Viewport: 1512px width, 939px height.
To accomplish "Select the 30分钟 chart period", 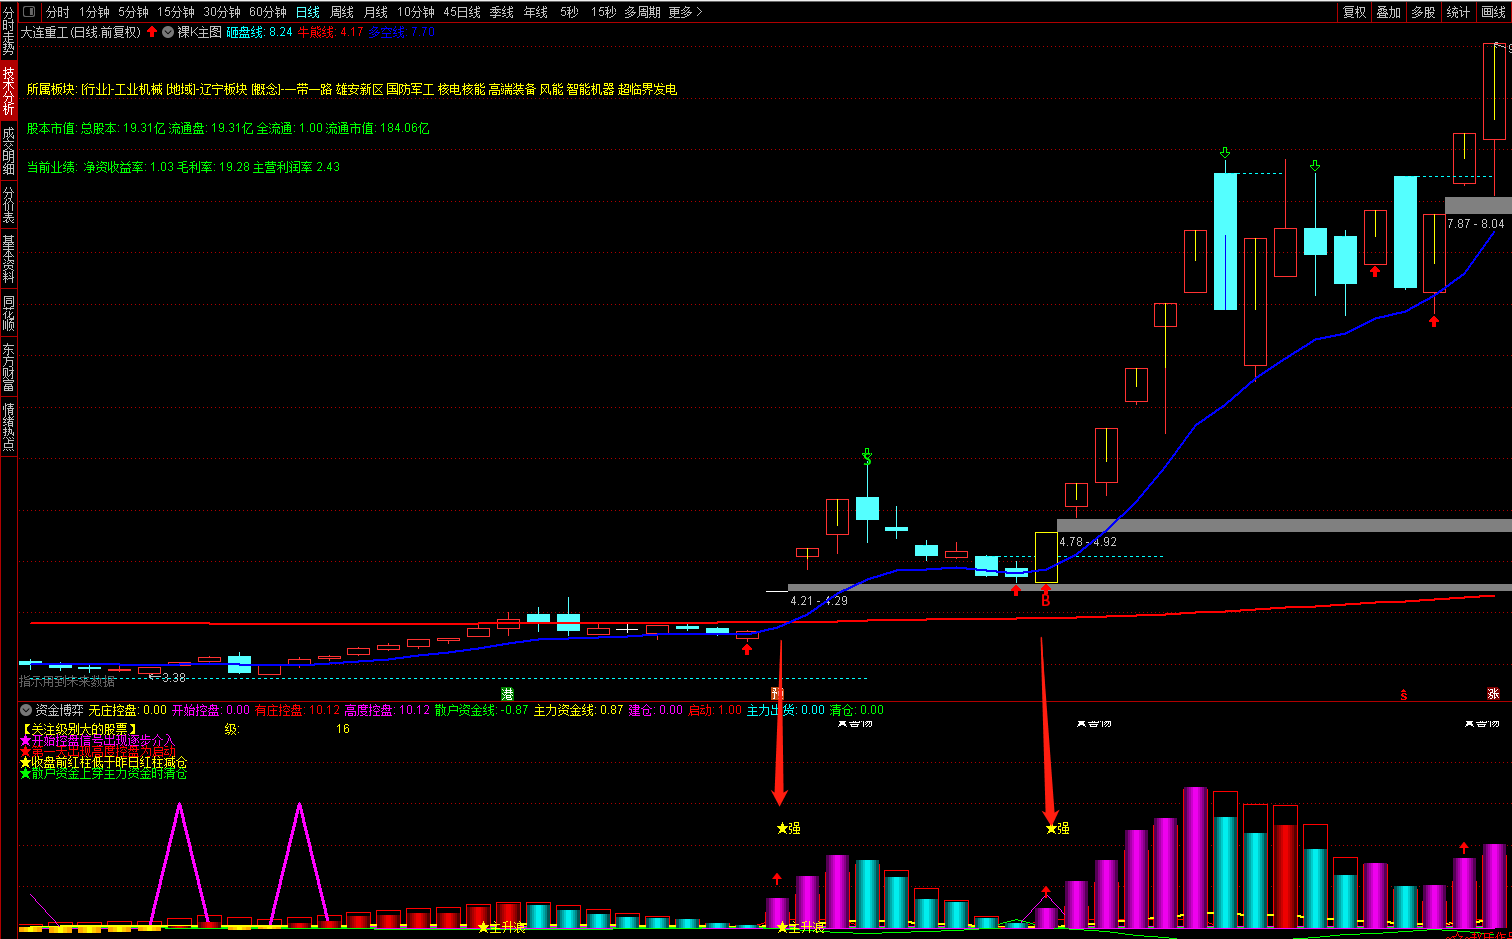I will click(x=221, y=12).
